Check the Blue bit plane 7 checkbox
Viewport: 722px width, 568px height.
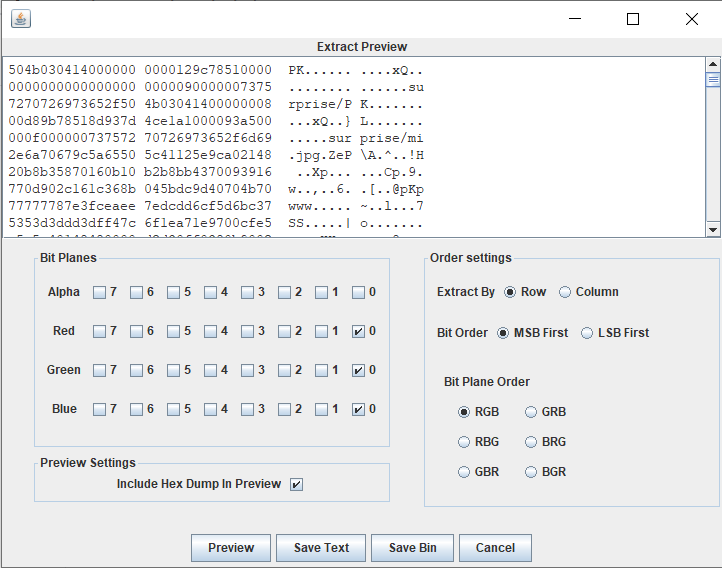point(99,410)
